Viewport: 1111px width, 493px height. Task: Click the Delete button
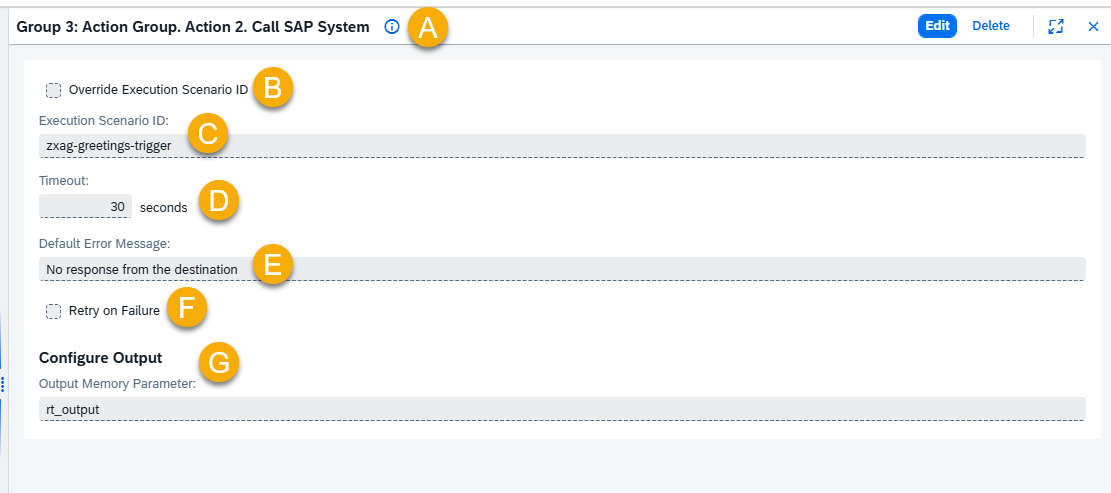(991, 26)
